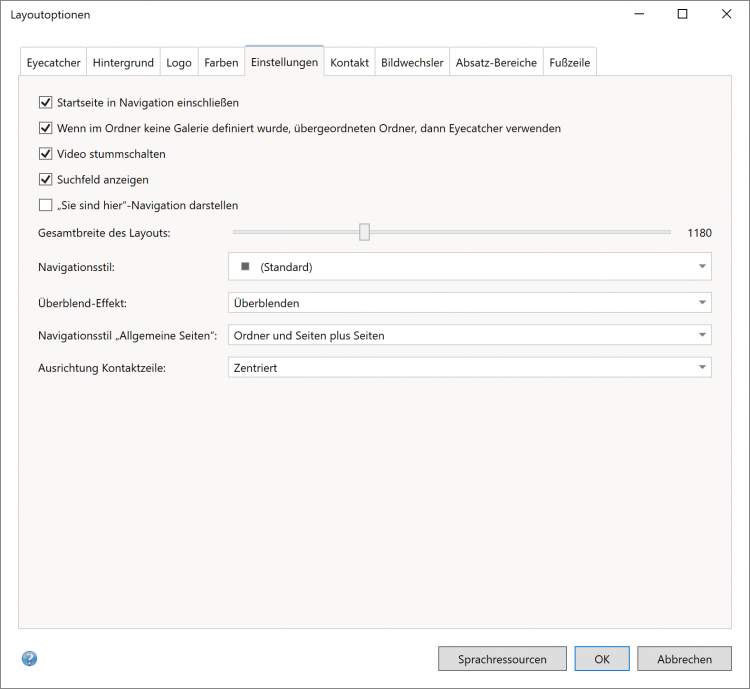750x689 pixels.
Task: Enable the „Sie sind hier"-Navigation checkbox
Action: tap(45, 206)
